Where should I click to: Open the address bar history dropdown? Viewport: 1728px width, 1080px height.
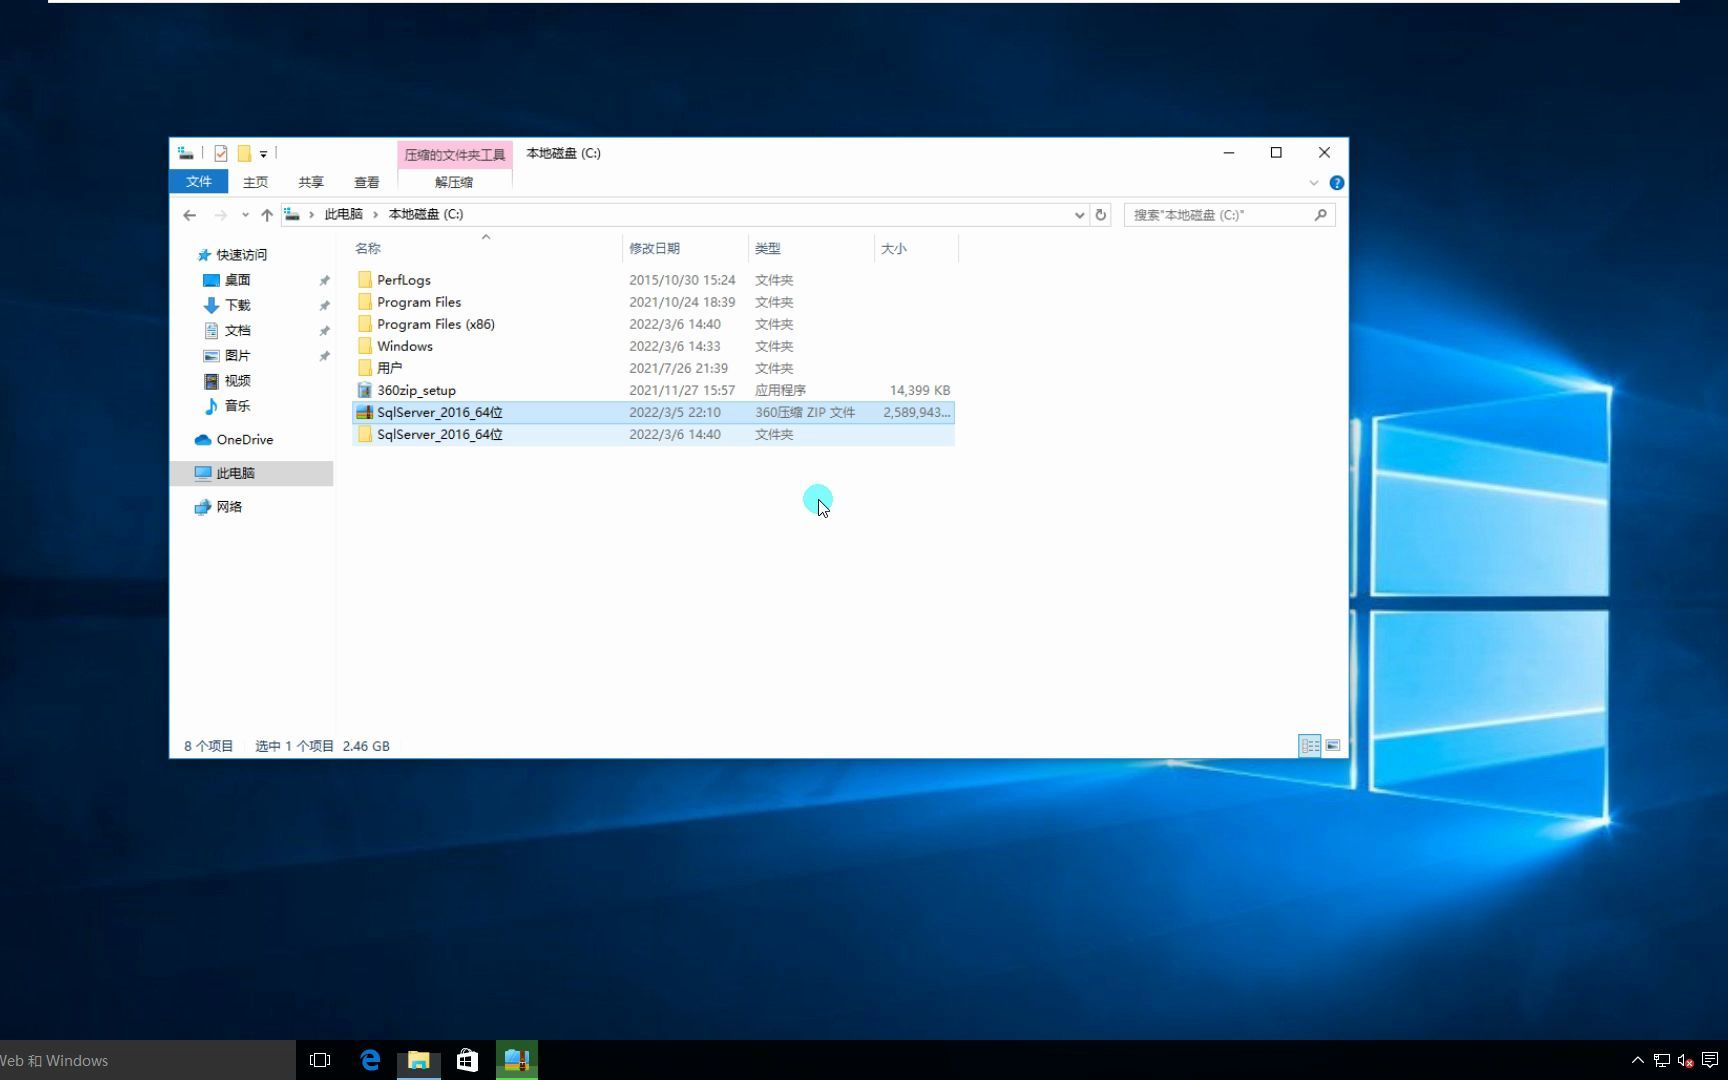[1078, 214]
